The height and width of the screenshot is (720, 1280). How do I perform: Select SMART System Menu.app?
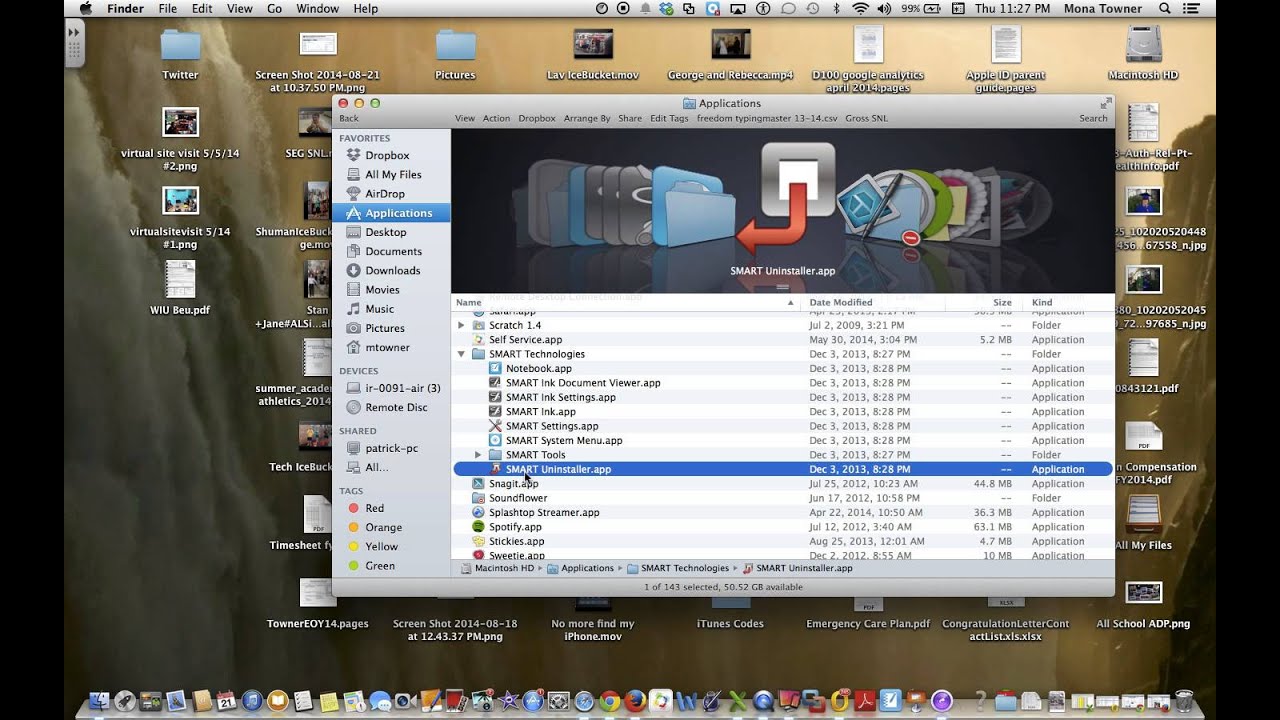[x=564, y=440]
